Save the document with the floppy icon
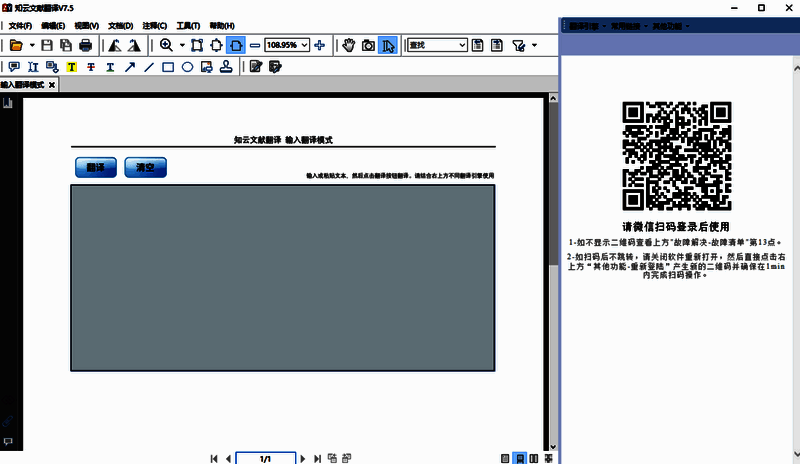 point(47,45)
